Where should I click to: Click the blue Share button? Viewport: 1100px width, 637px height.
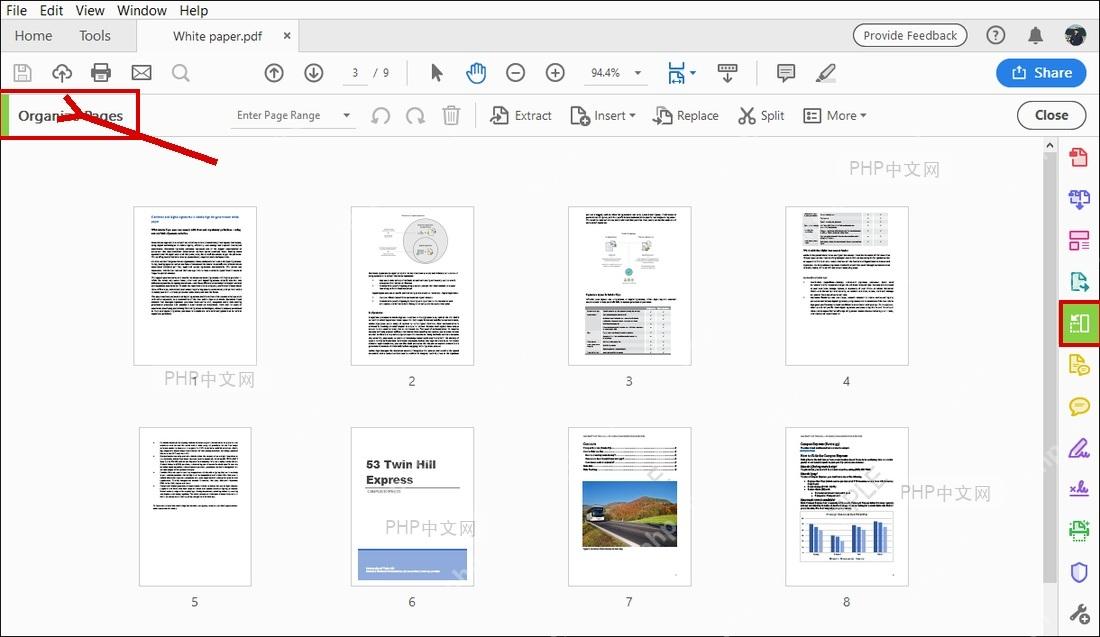1041,73
